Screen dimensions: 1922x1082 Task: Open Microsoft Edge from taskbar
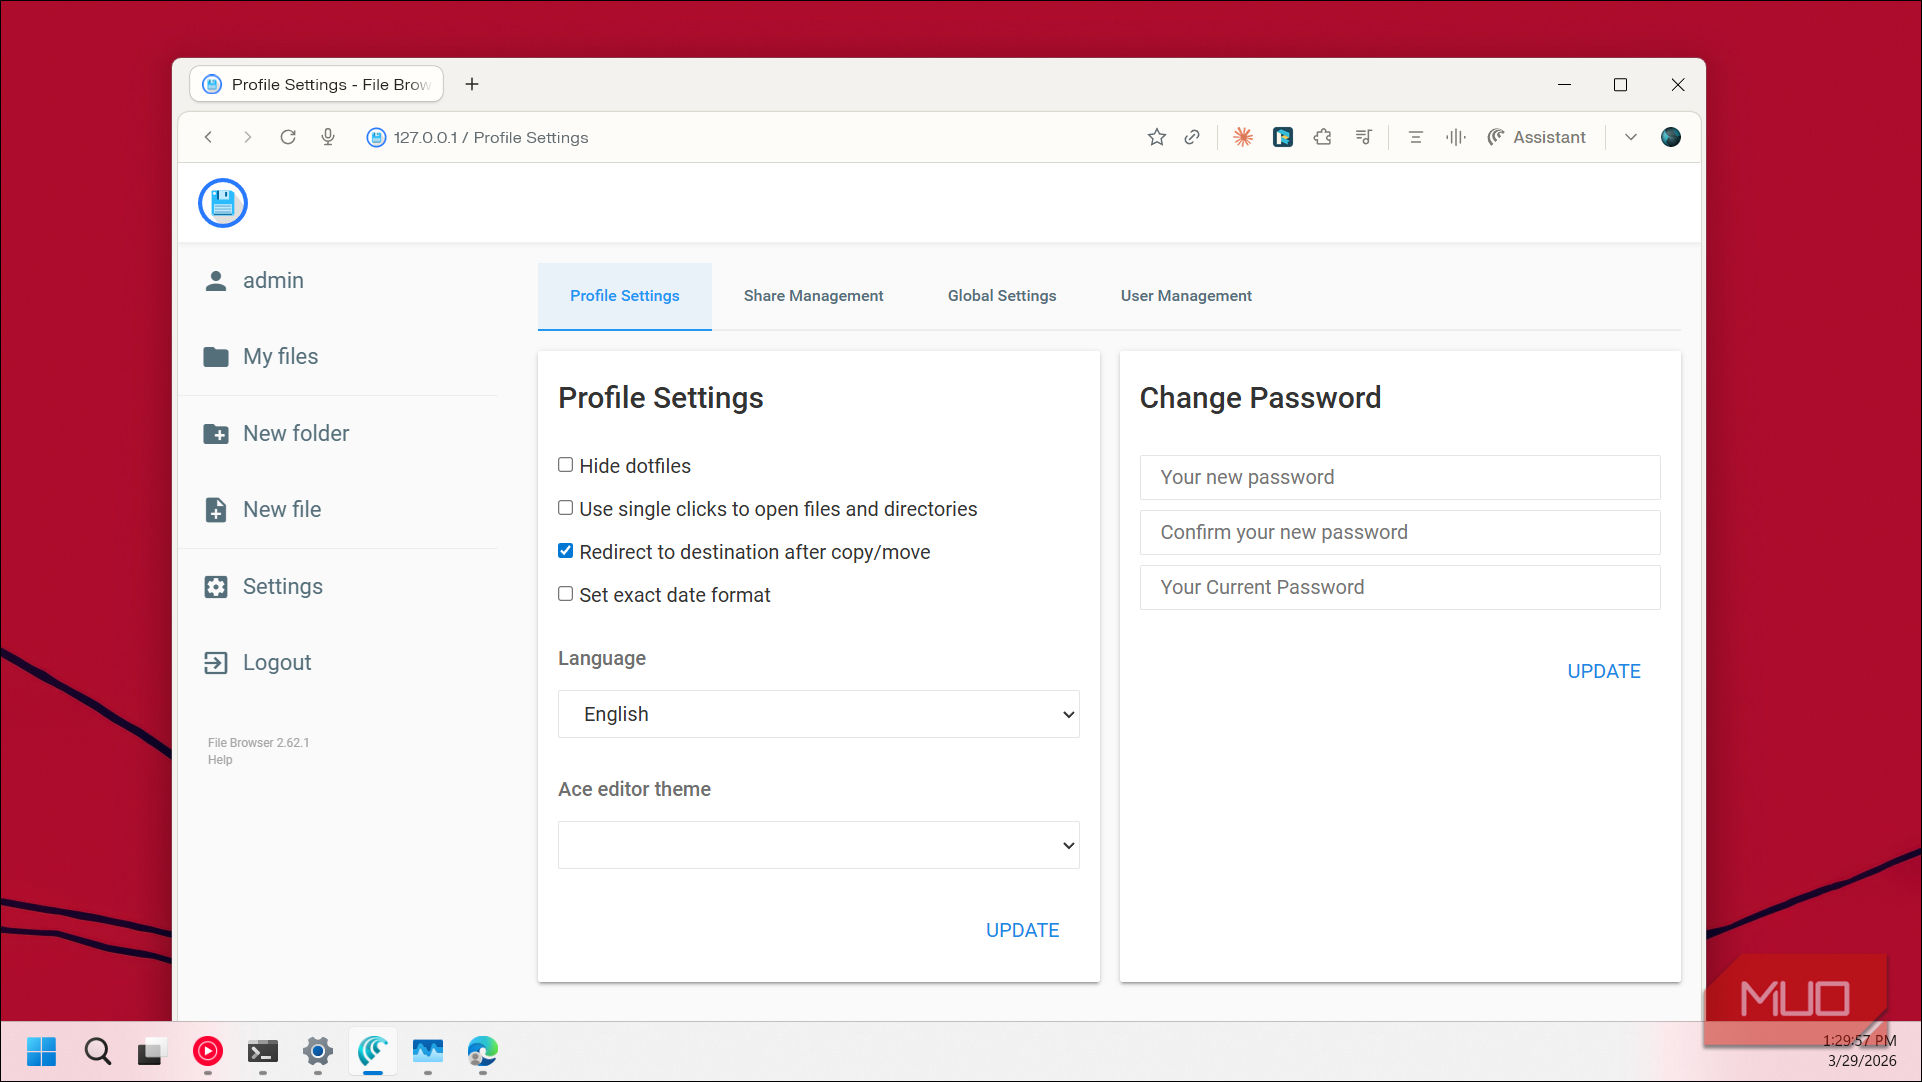coord(483,1051)
